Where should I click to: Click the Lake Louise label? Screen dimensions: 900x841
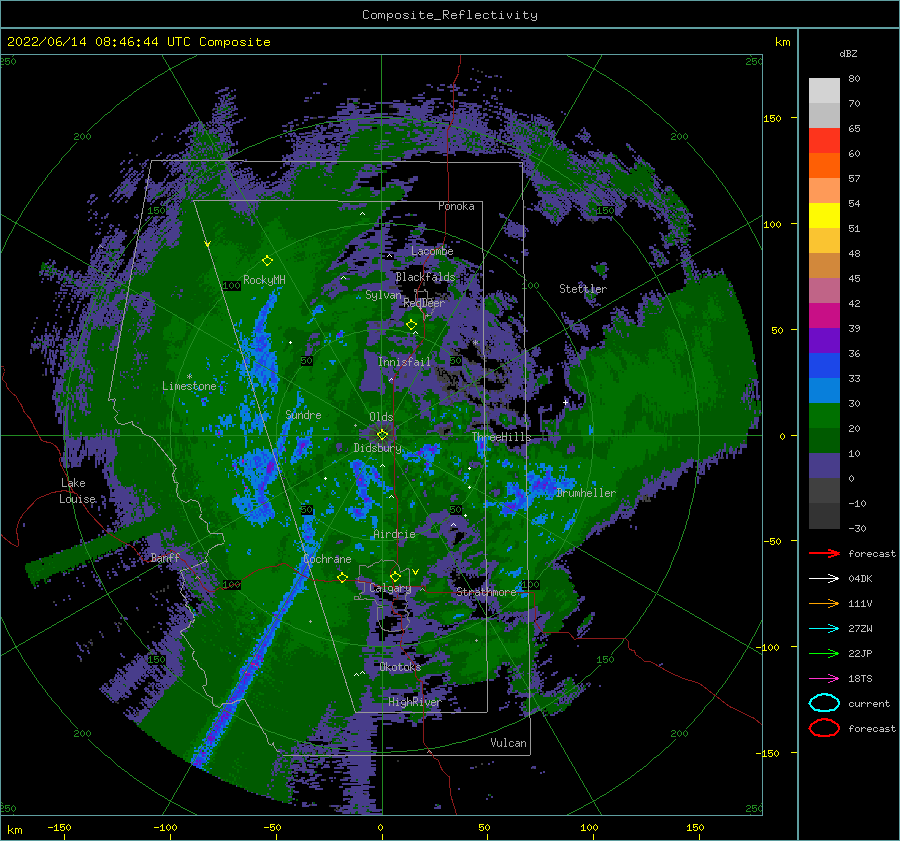click(x=77, y=491)
